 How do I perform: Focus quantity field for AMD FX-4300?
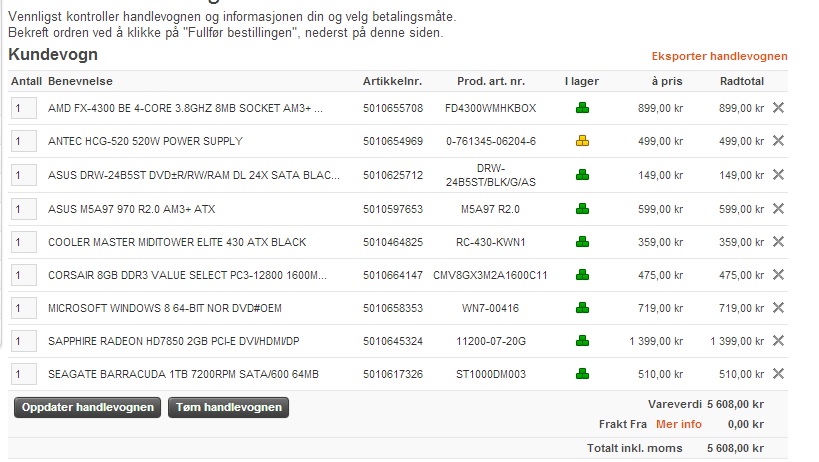coord(24,108)
